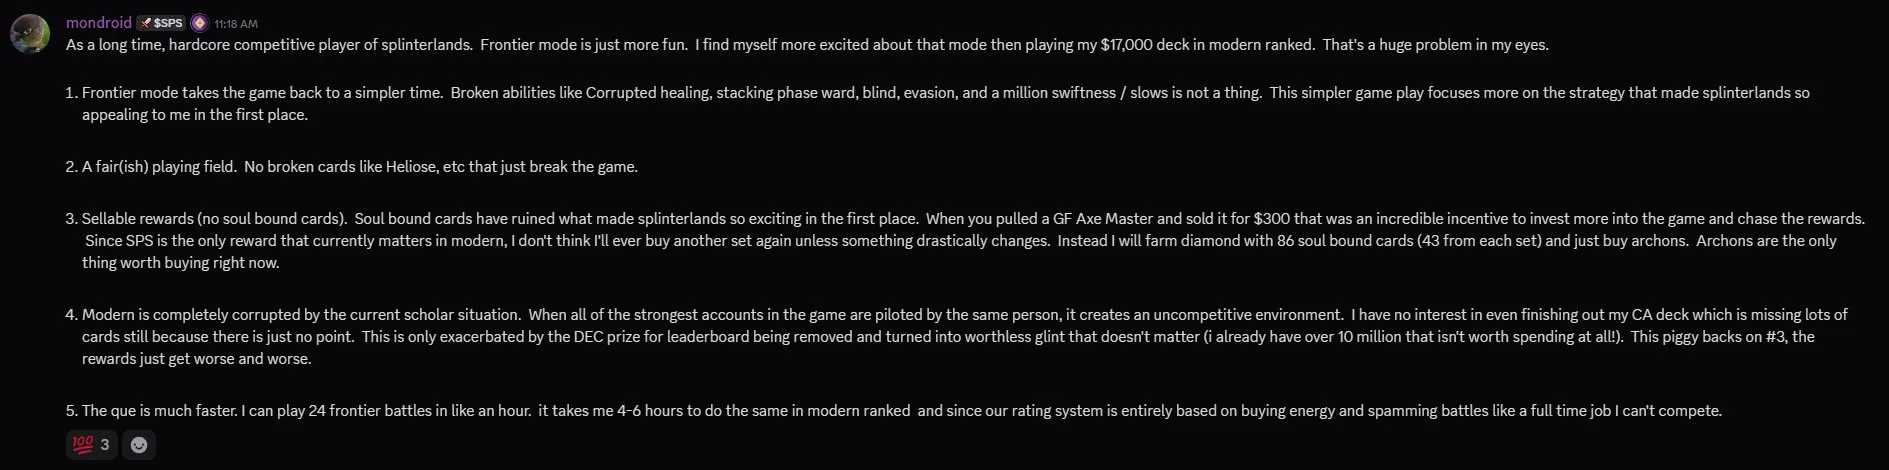Click the red sword icon in the $SPS tag
The image size is (1889, 470).
coord(146,22)
